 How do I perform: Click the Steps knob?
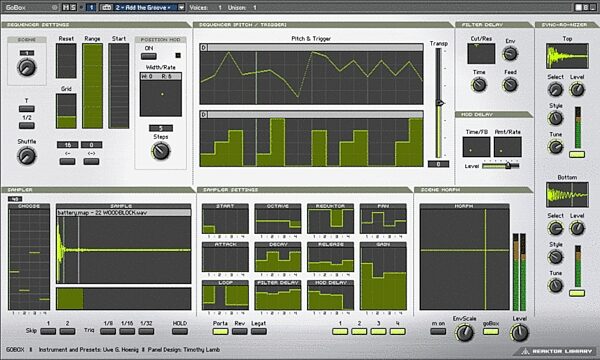tap(161, 151)
